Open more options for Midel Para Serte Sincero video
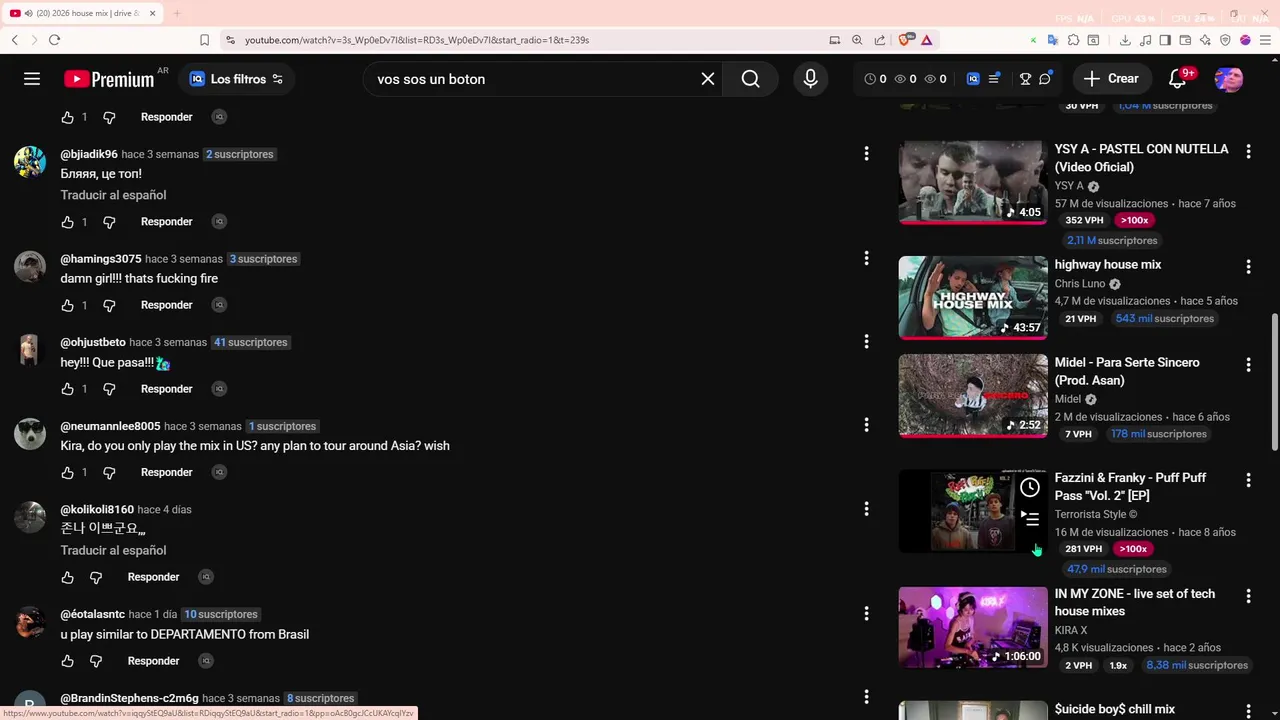The image size is (1280, 720). pos(1248,365)
